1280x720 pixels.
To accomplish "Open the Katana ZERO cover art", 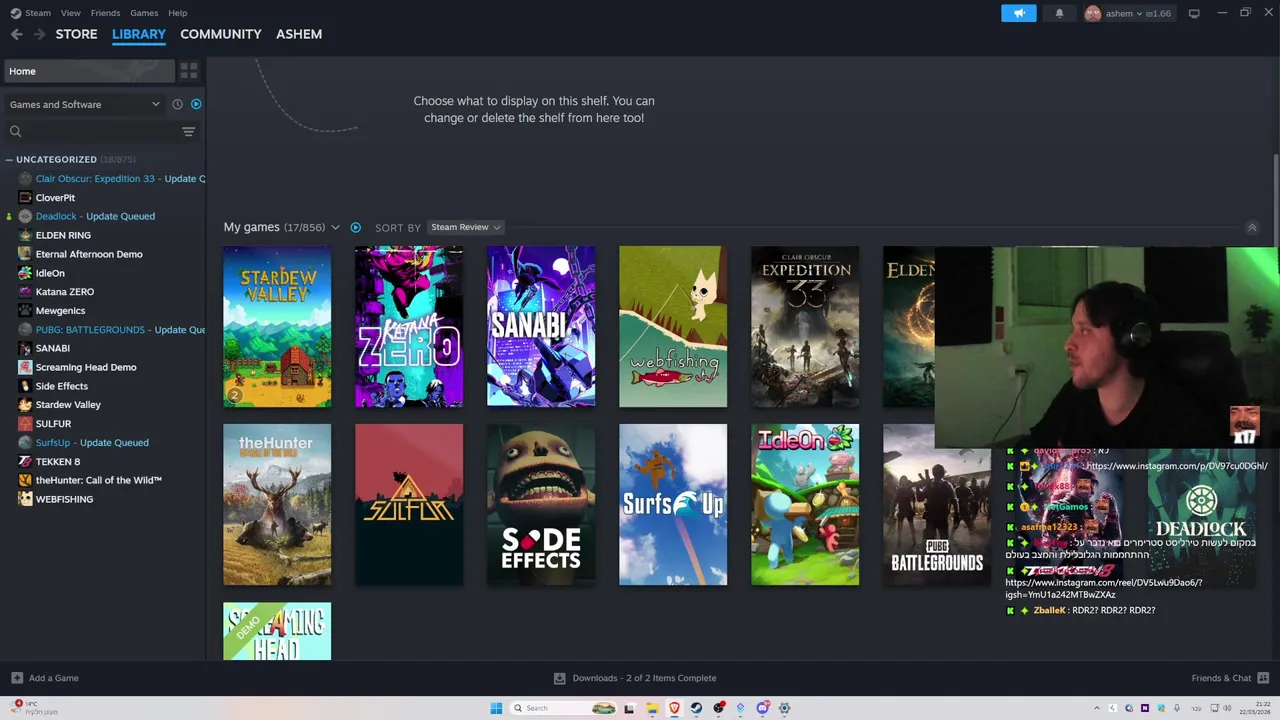I will pos(409,327).
